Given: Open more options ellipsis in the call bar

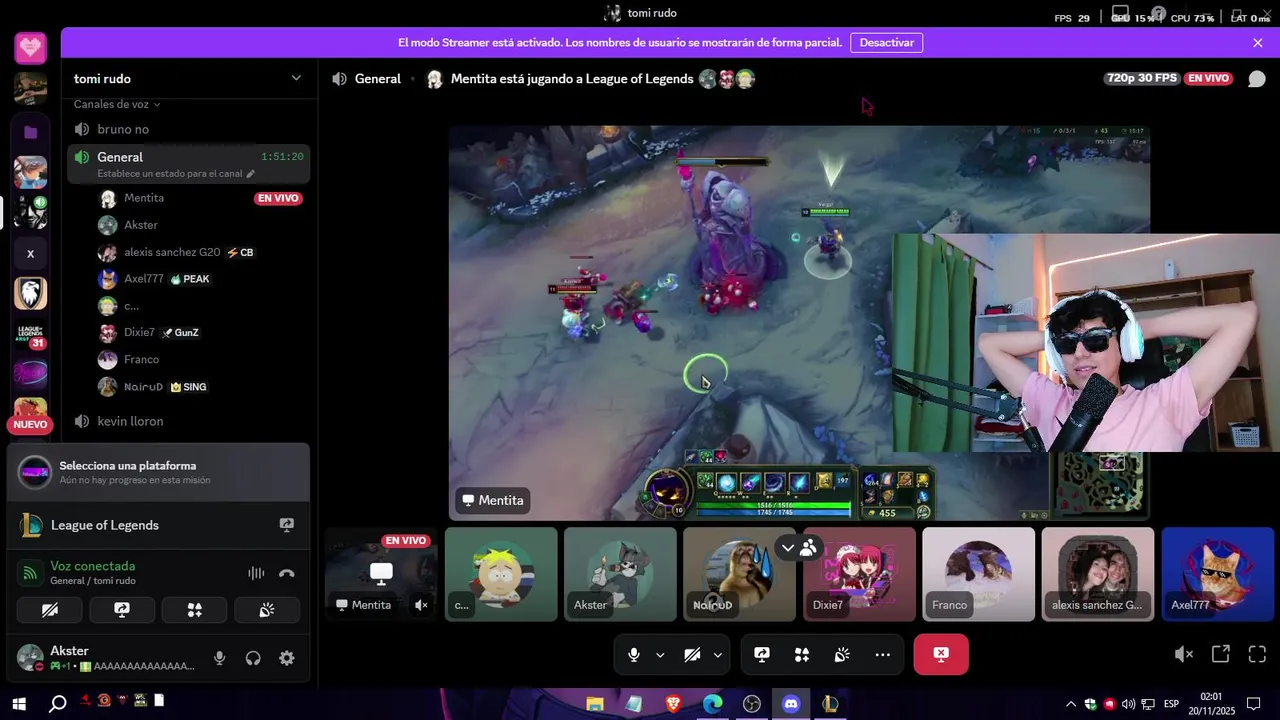Looking at the screenshot, I should [x=882, y=655].
